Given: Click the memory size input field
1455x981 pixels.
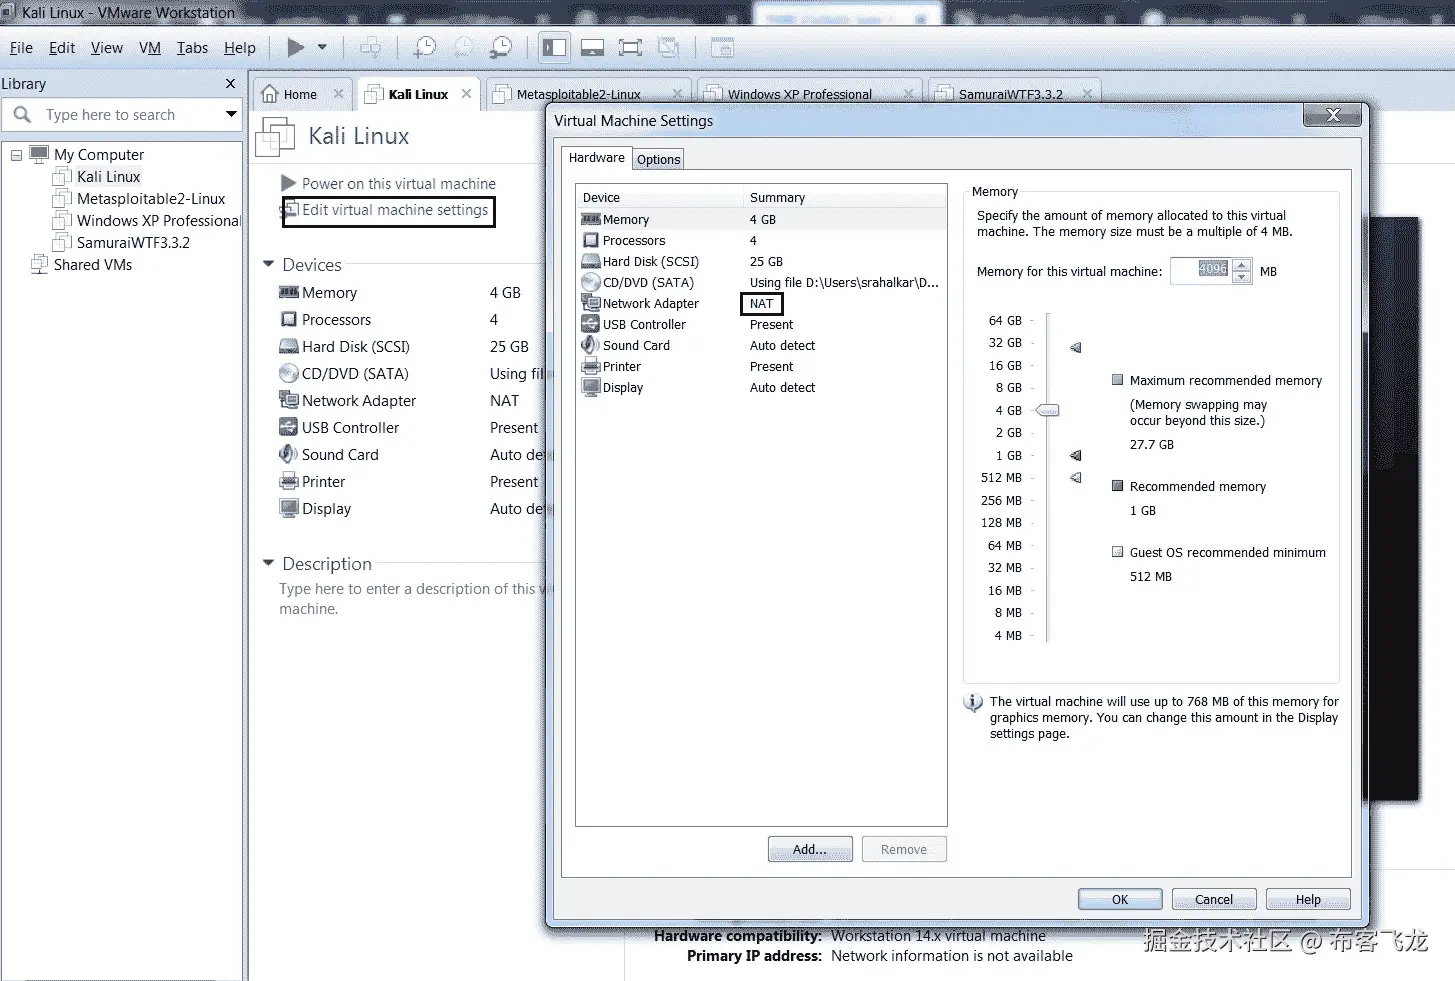Looking at the screenshot, I should pos(1201,271).
